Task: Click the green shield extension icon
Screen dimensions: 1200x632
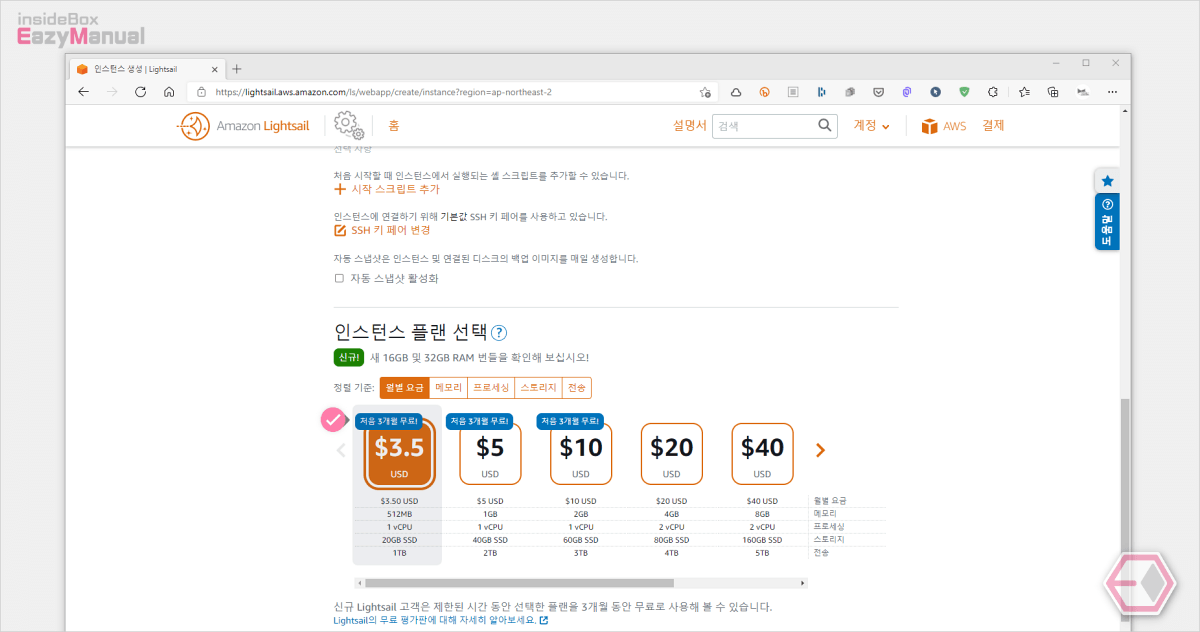Action: (964, 92)
